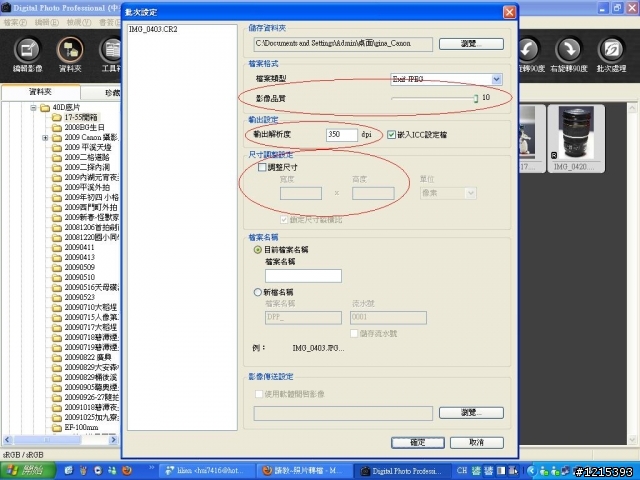The width and height of the screenshot is (640, 480).
Task: Click the thumbnail pane scroll up arrow
Action: coord(632,108)
